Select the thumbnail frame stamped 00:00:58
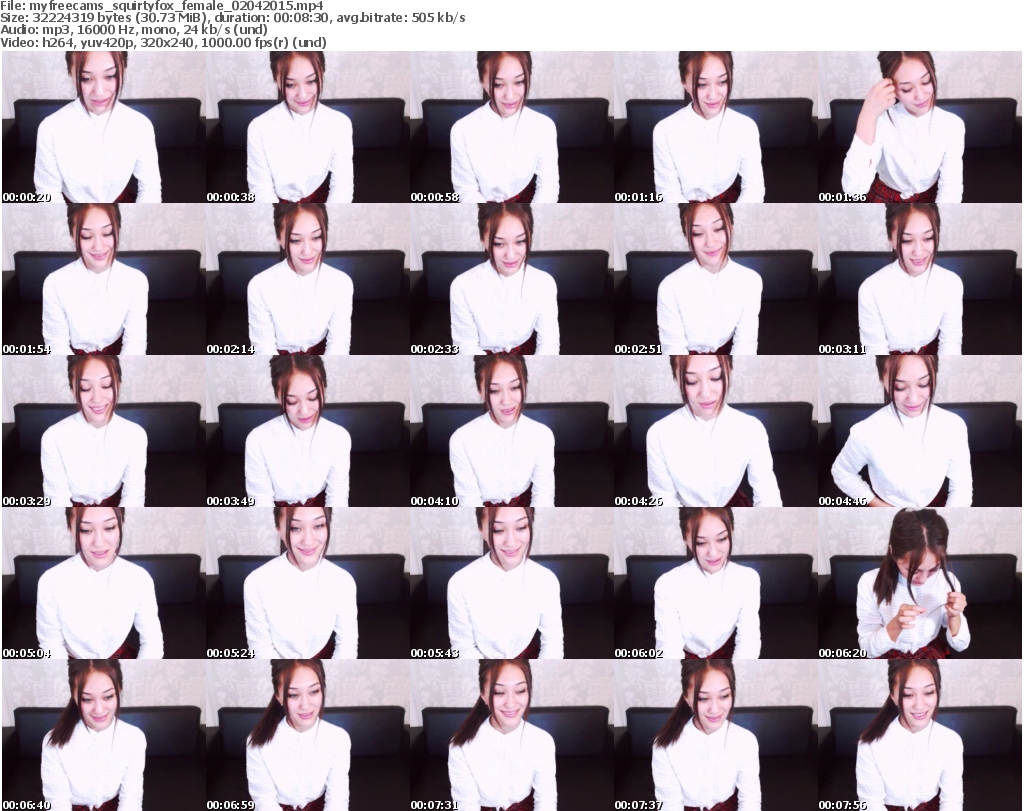 [x=511, y=127]
